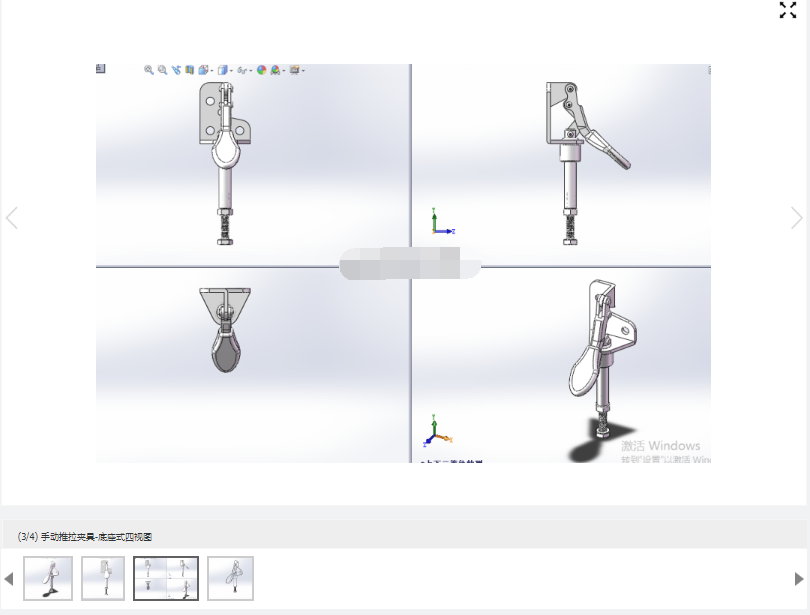
Task: Select the second thumbnail of the clamp
Action: pyautogui.click(x=103, y=578)
